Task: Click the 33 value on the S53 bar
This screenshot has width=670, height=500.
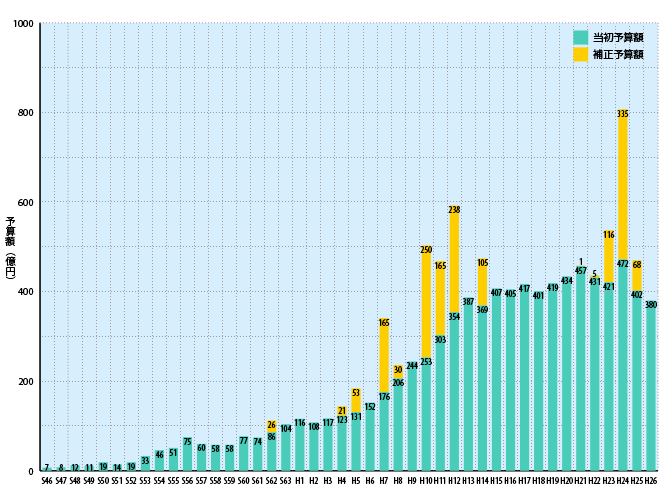Action: (145, 460)
